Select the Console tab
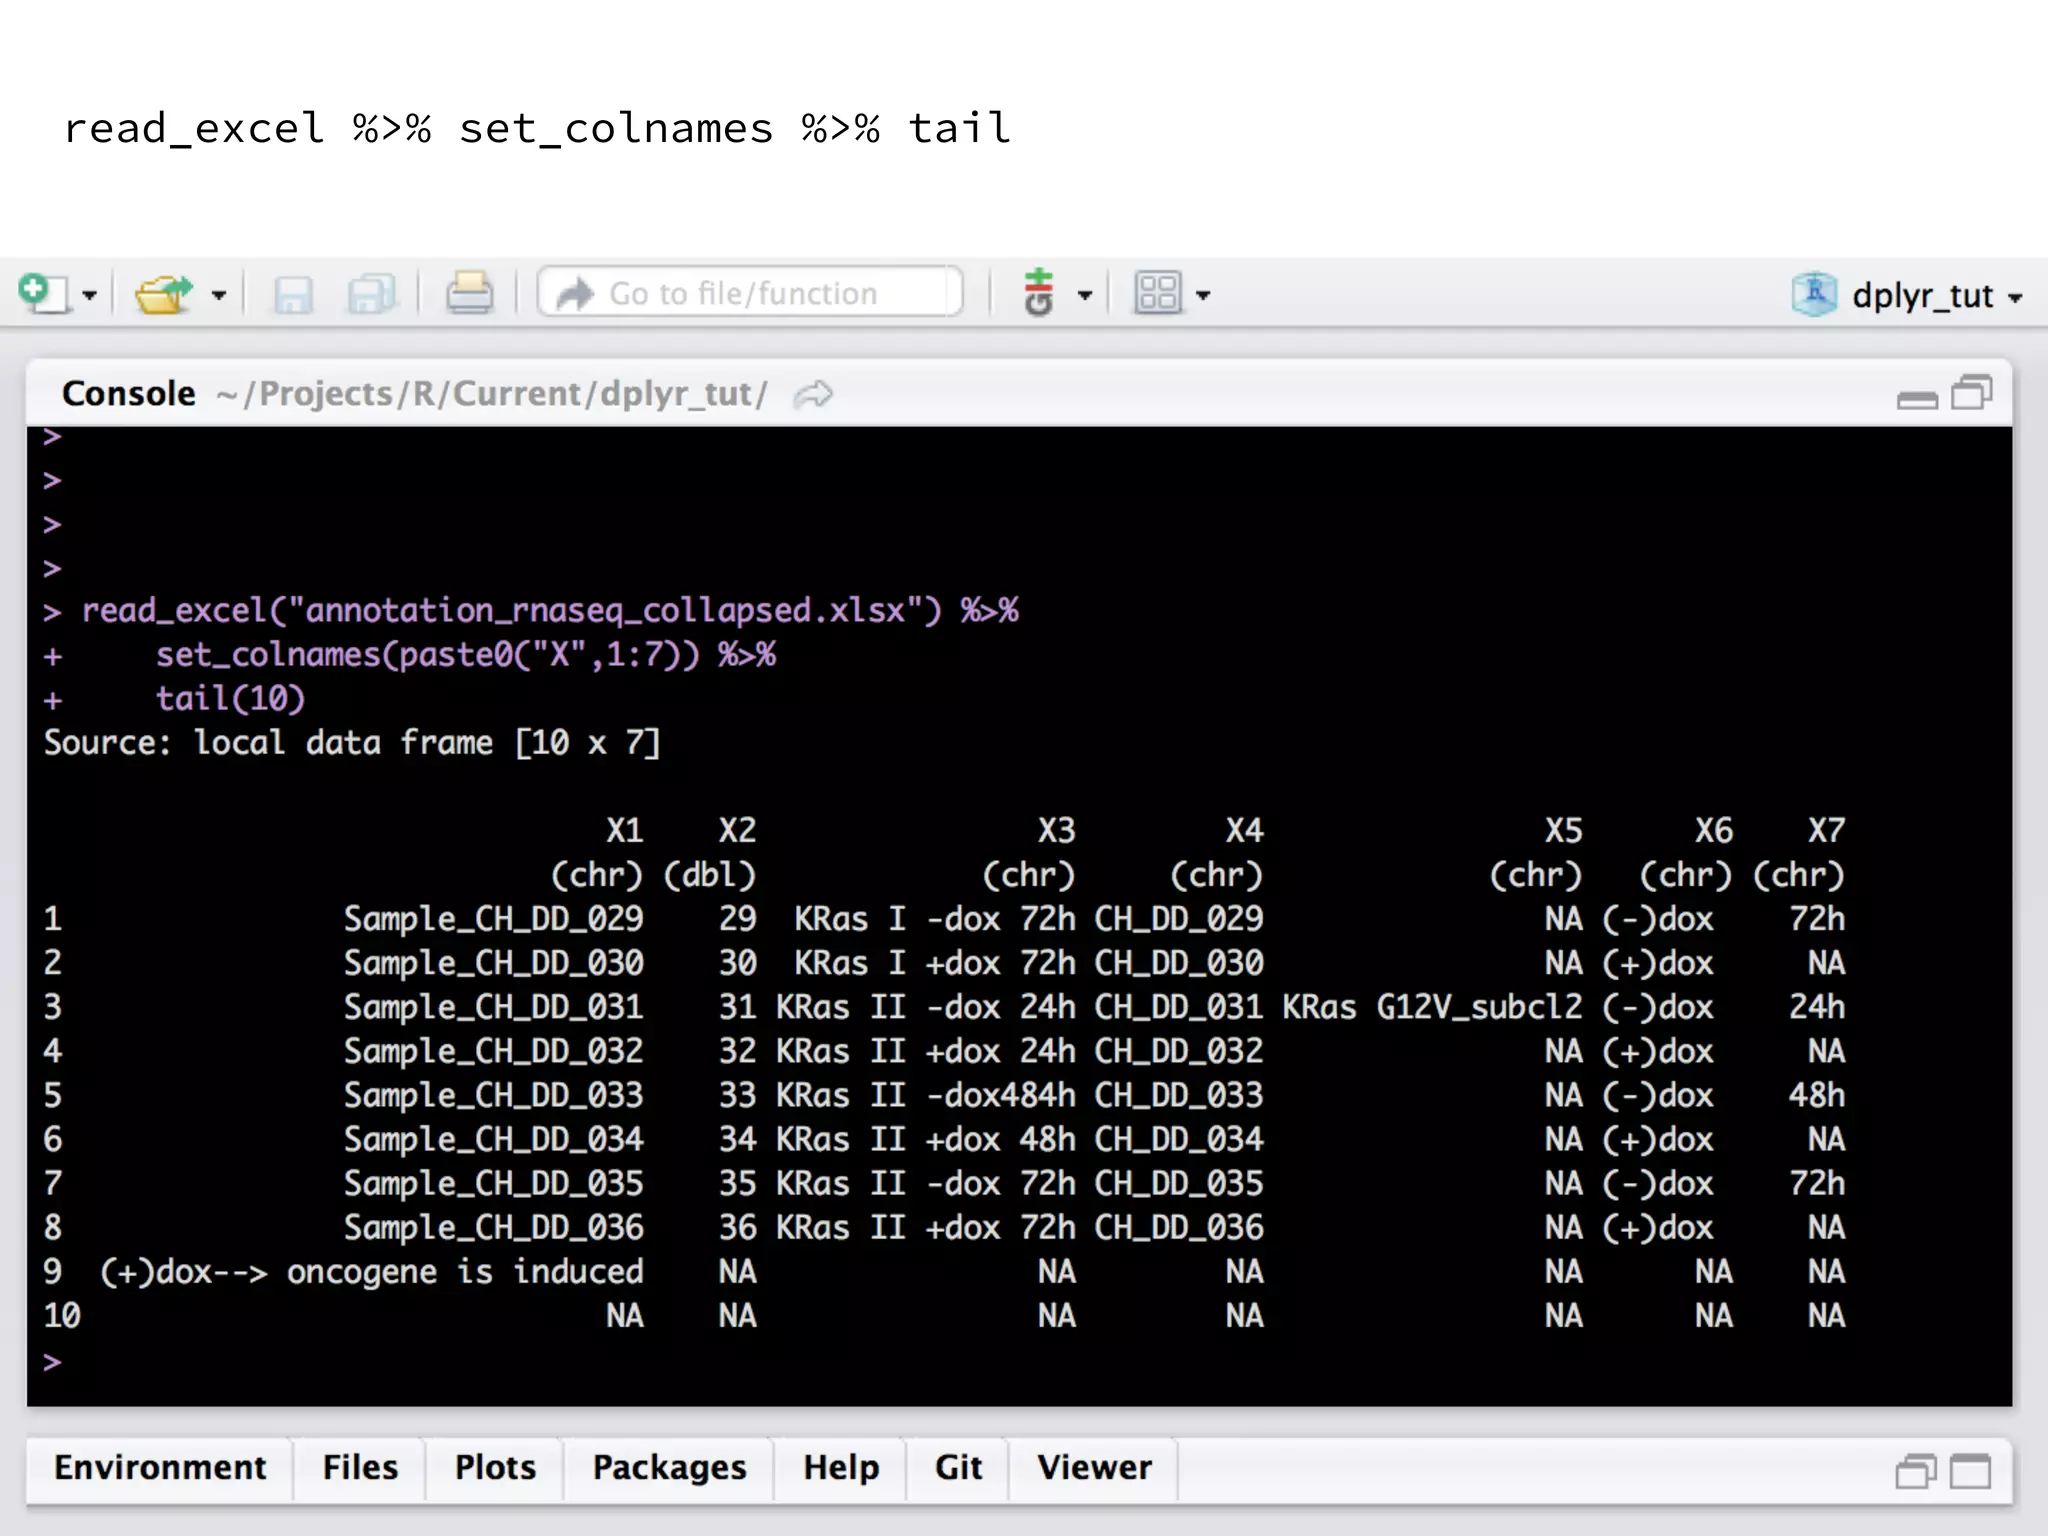Screen dimensions: 2048x1536 coord(128,394)
